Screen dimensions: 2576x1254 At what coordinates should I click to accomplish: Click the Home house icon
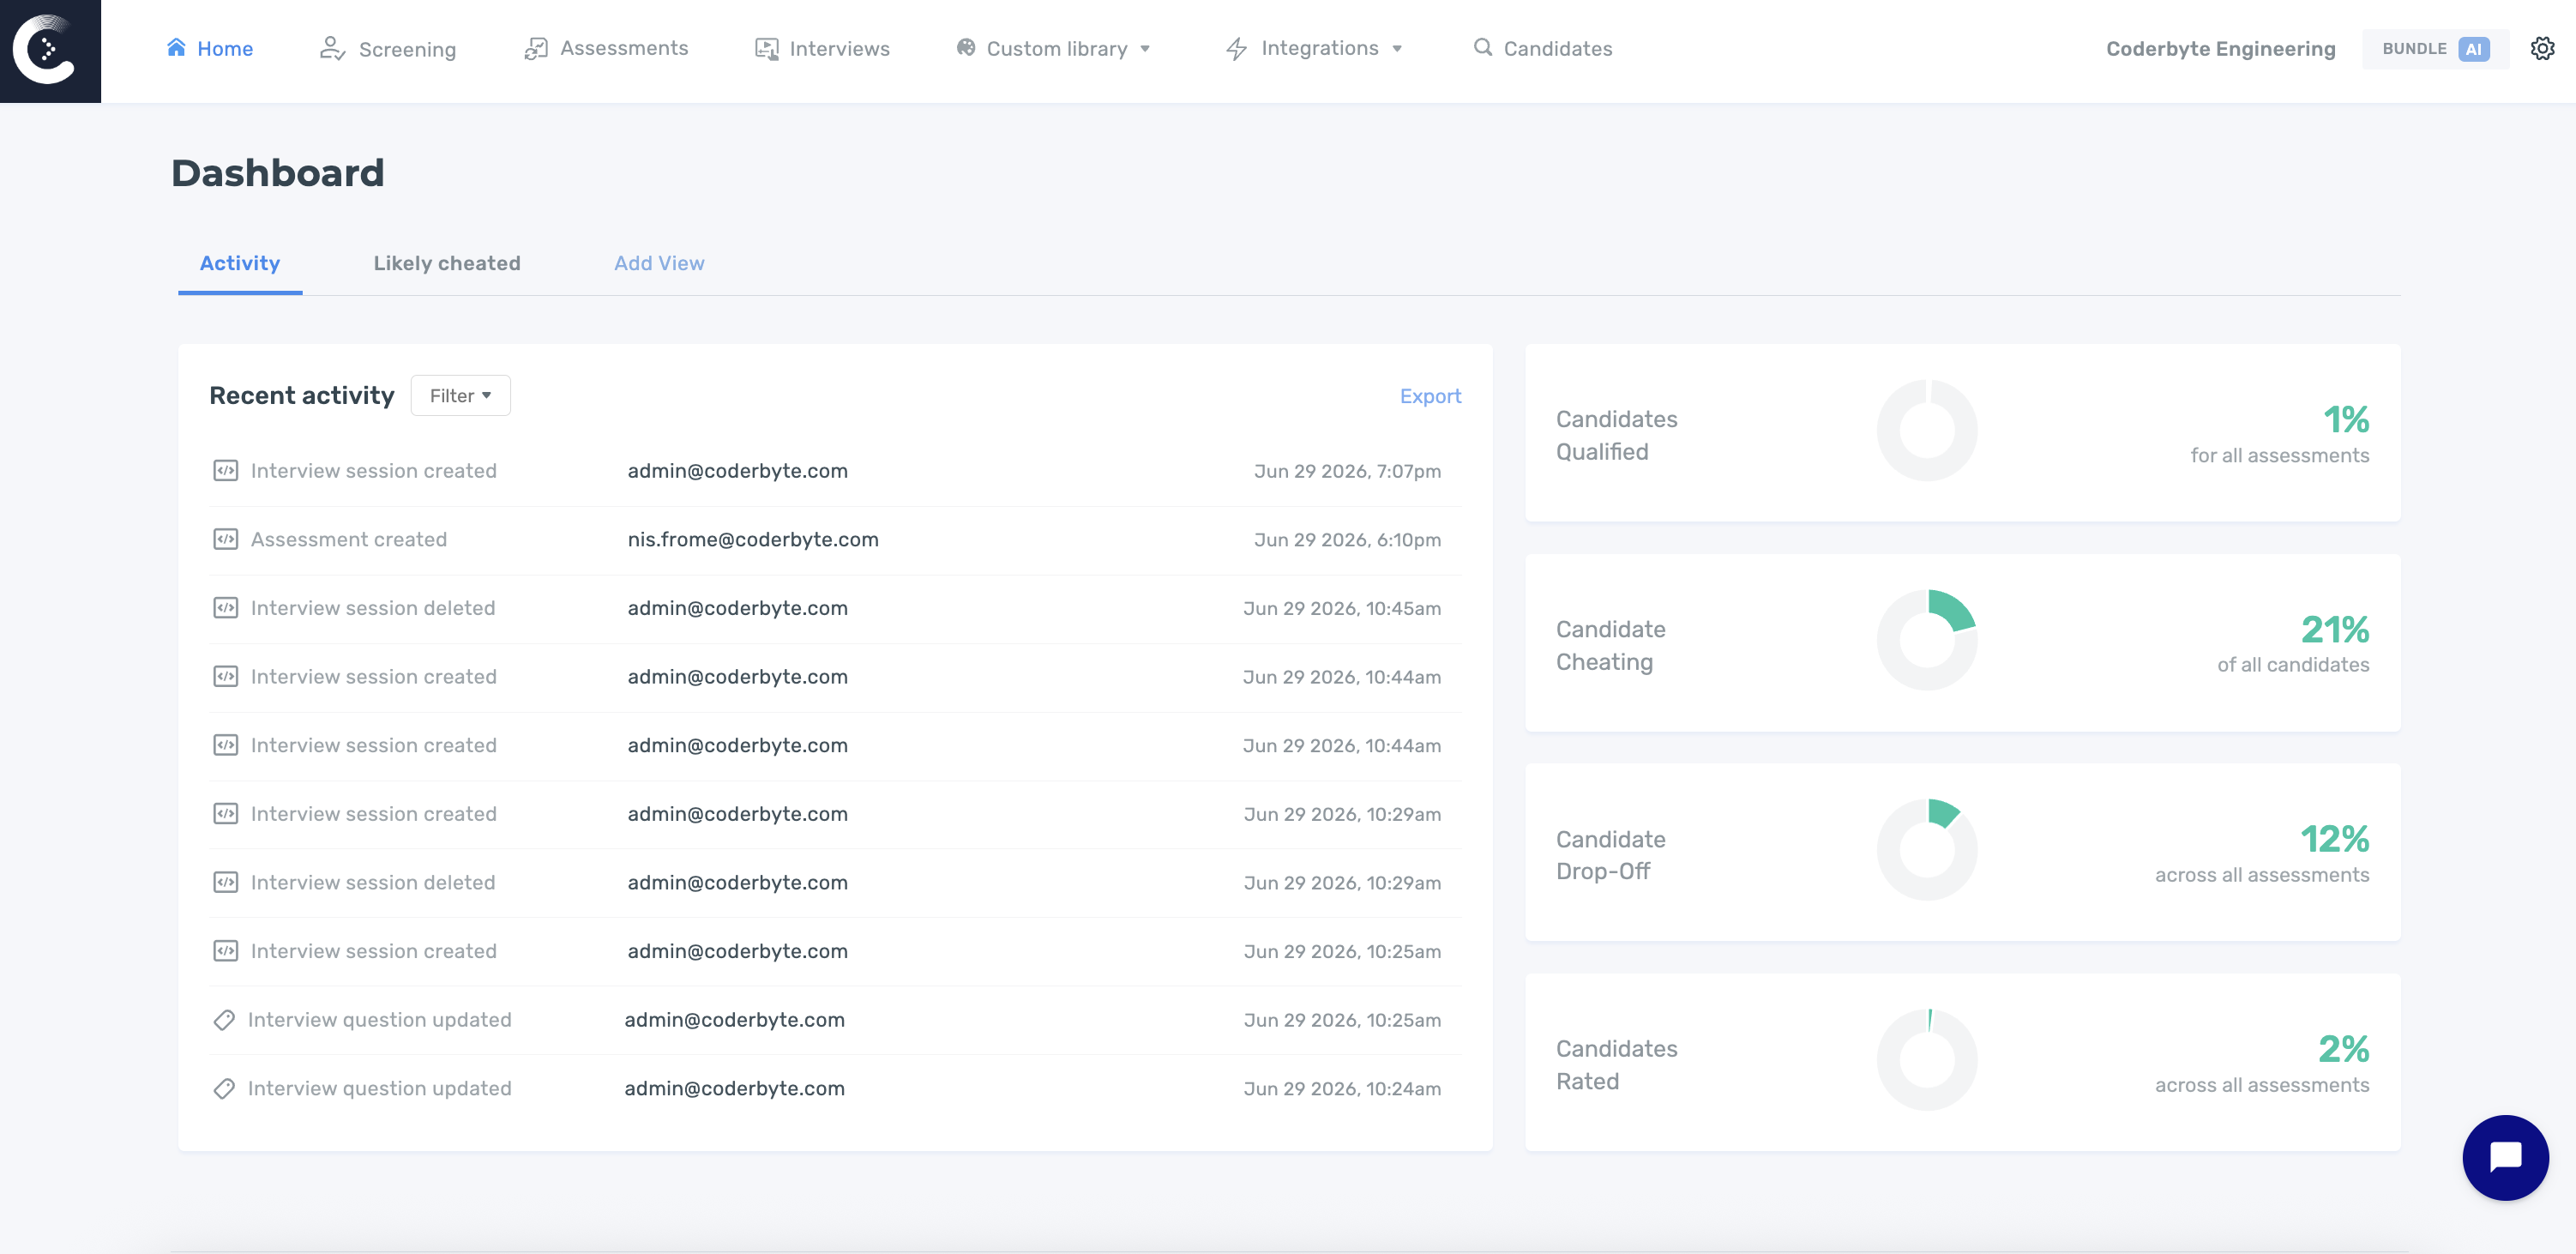click(x=176, y=48)
